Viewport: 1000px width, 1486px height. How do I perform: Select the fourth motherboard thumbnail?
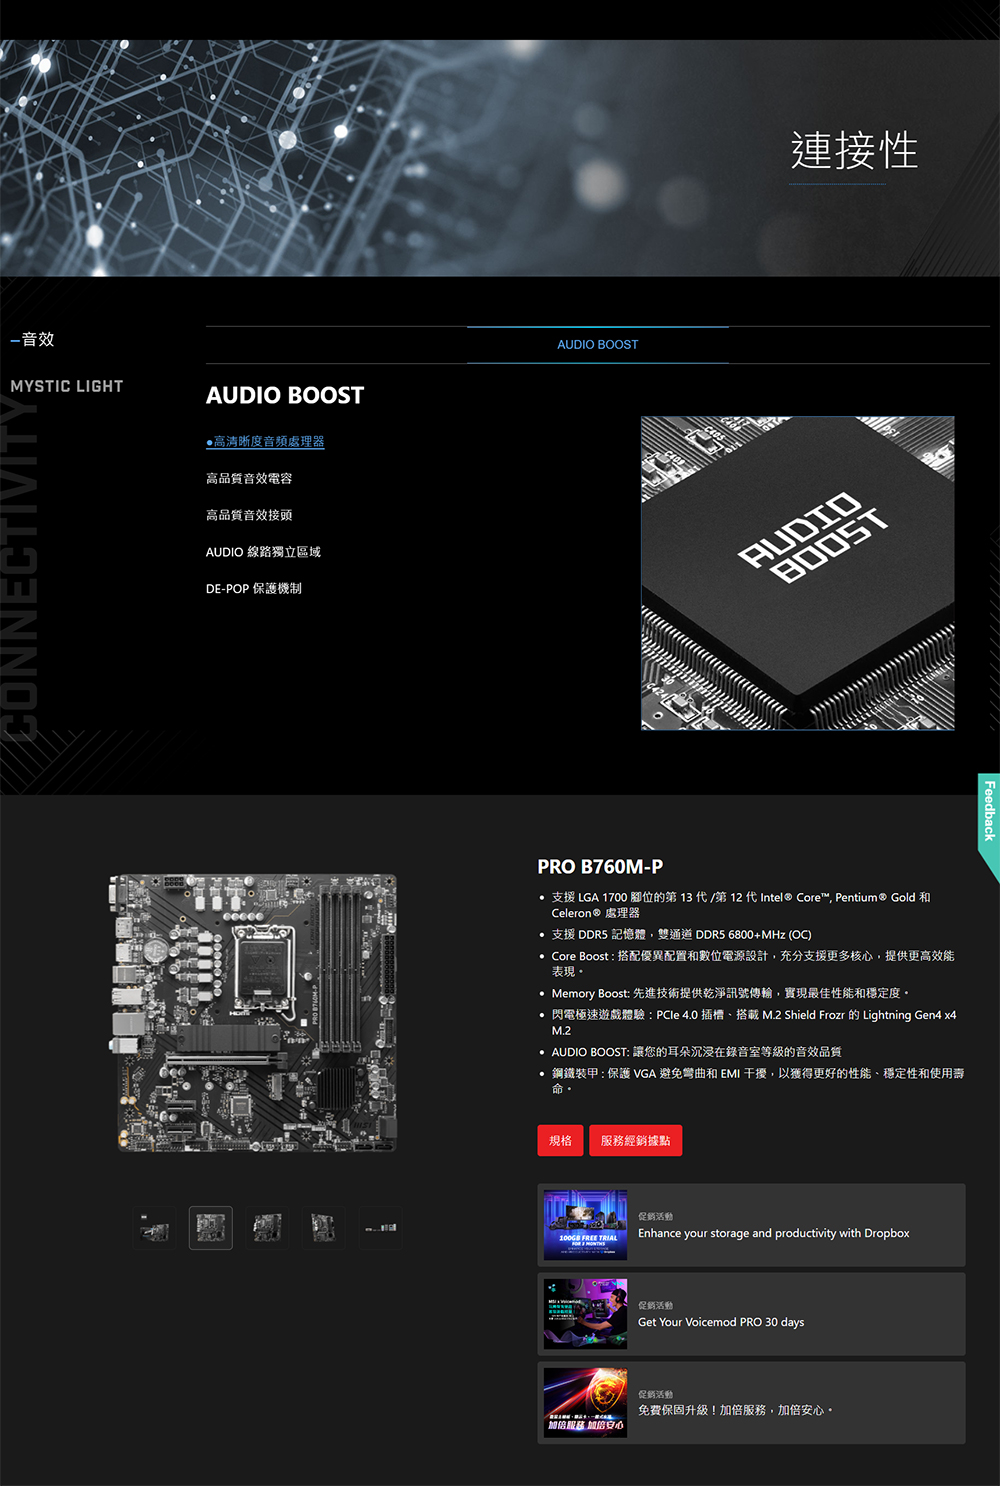323,1228
